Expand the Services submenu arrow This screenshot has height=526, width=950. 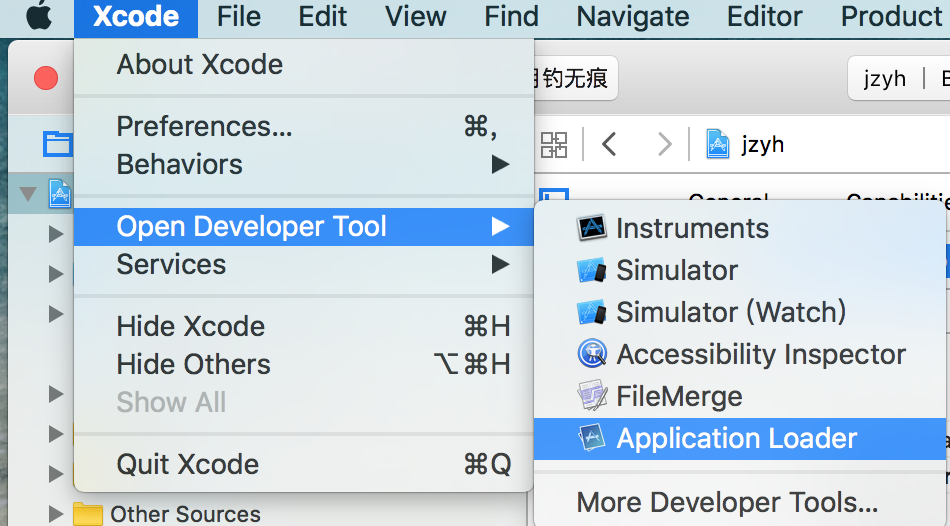click(x=500, y=265)
